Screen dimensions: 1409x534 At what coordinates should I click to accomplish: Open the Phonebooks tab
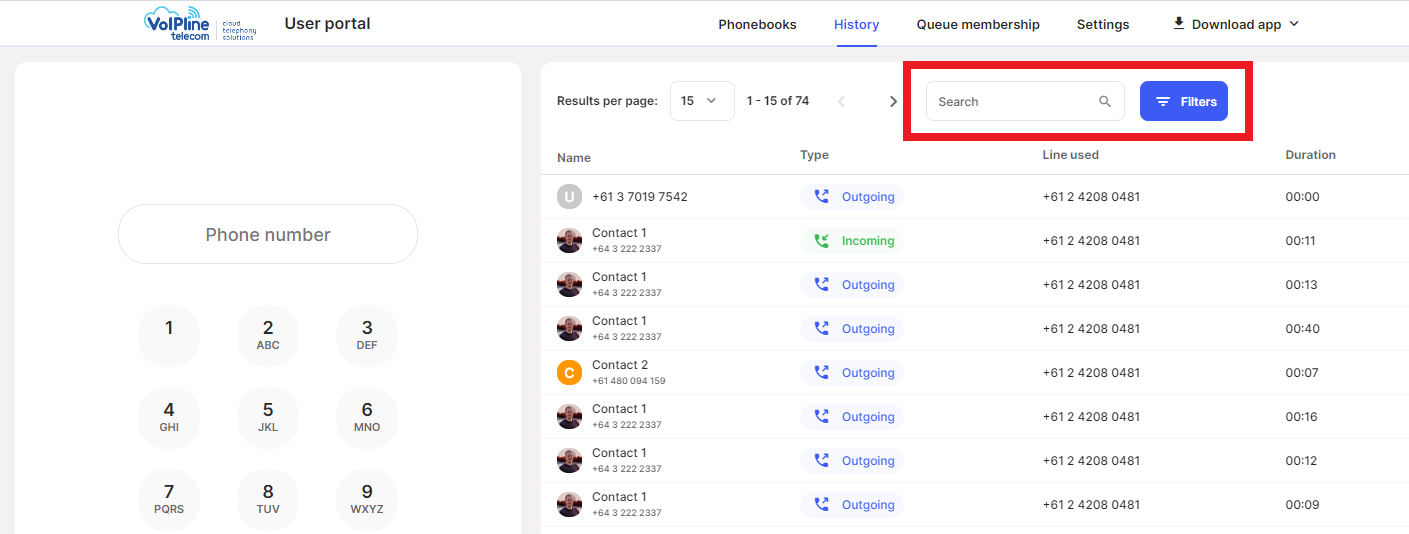click(x=757, y=24)
